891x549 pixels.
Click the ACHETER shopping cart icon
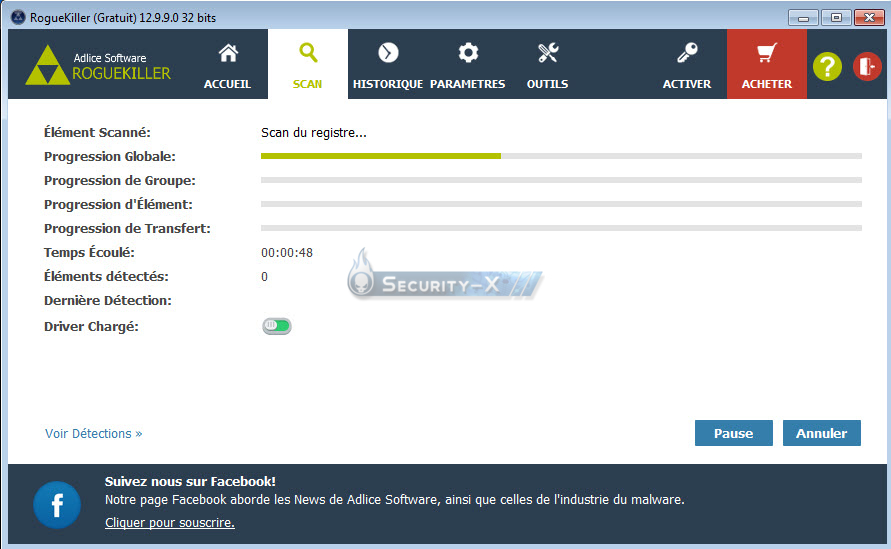tap(767, 53)
